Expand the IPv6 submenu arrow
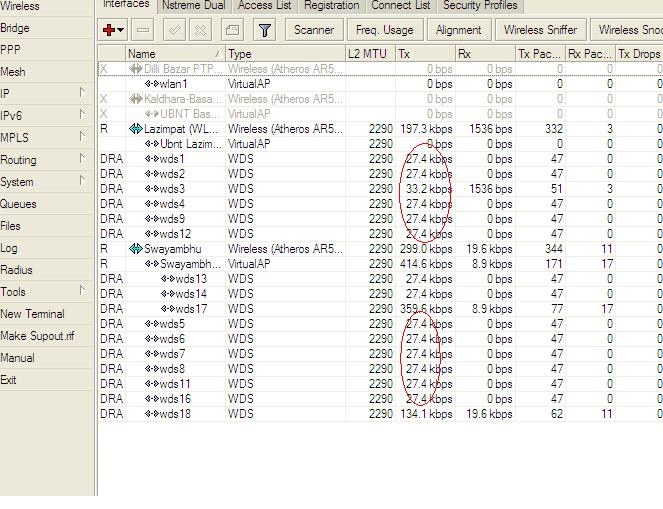Screen dimensions: 663x509 (82, 115)
